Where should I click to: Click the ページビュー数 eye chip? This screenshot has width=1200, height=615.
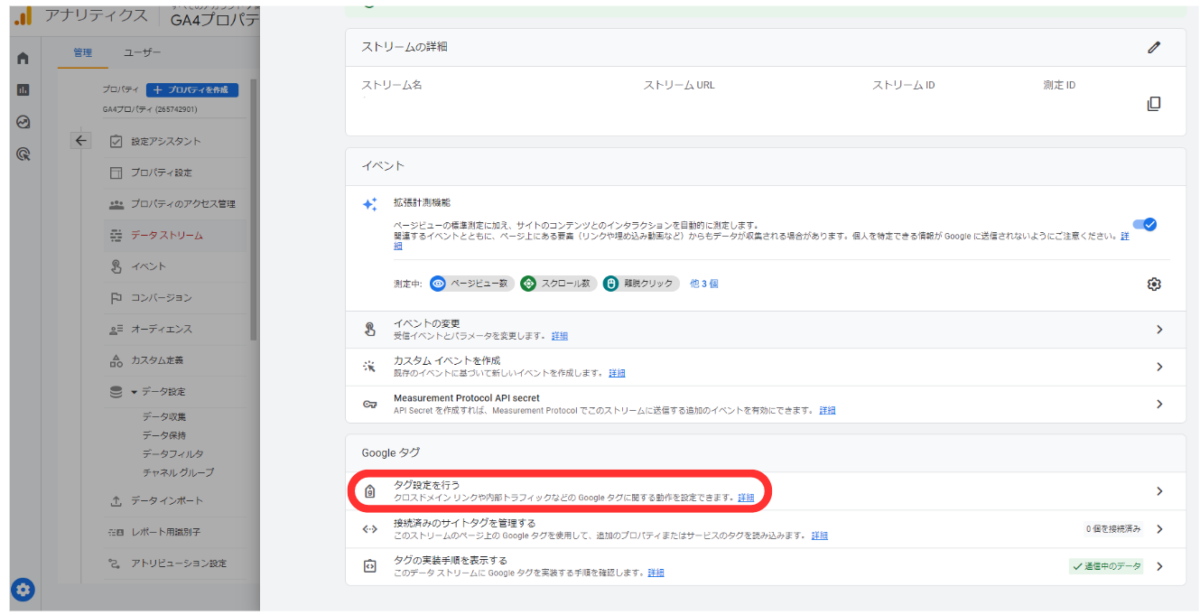point(471,283)
